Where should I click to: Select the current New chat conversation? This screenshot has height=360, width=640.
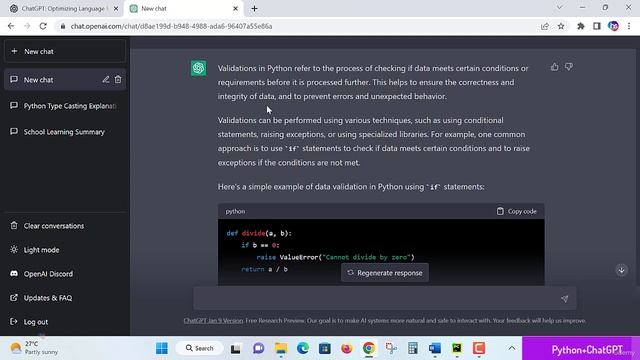pos(65,80)
